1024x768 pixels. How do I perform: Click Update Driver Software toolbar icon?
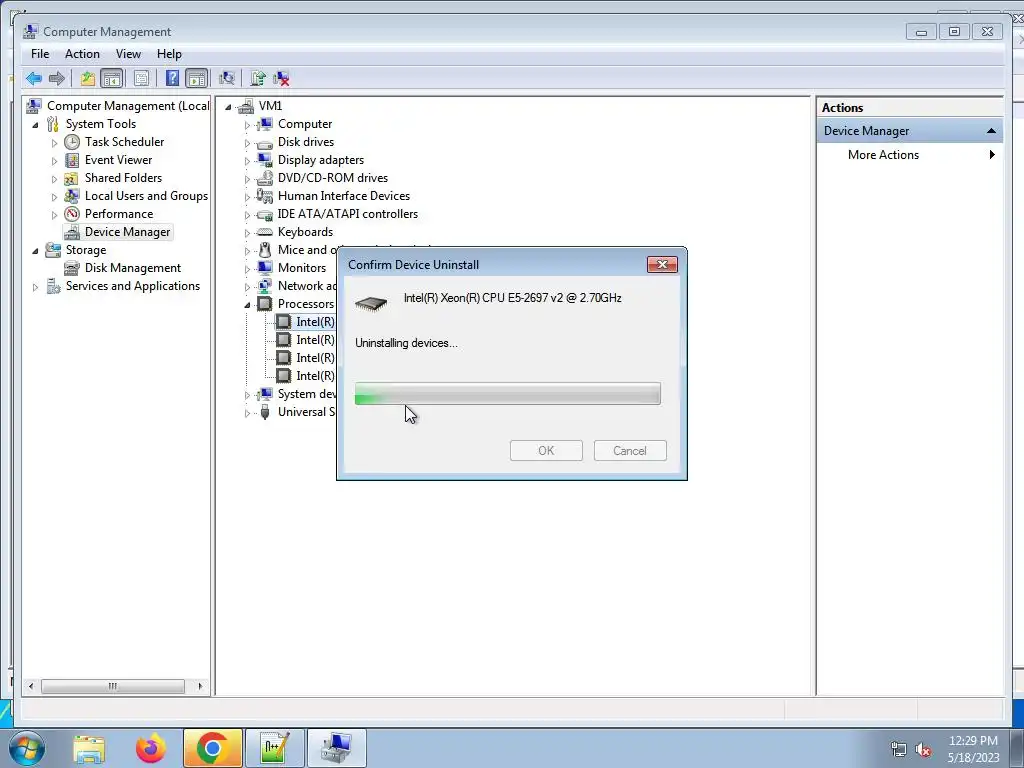pyautogui.click(x=258, y=78)
